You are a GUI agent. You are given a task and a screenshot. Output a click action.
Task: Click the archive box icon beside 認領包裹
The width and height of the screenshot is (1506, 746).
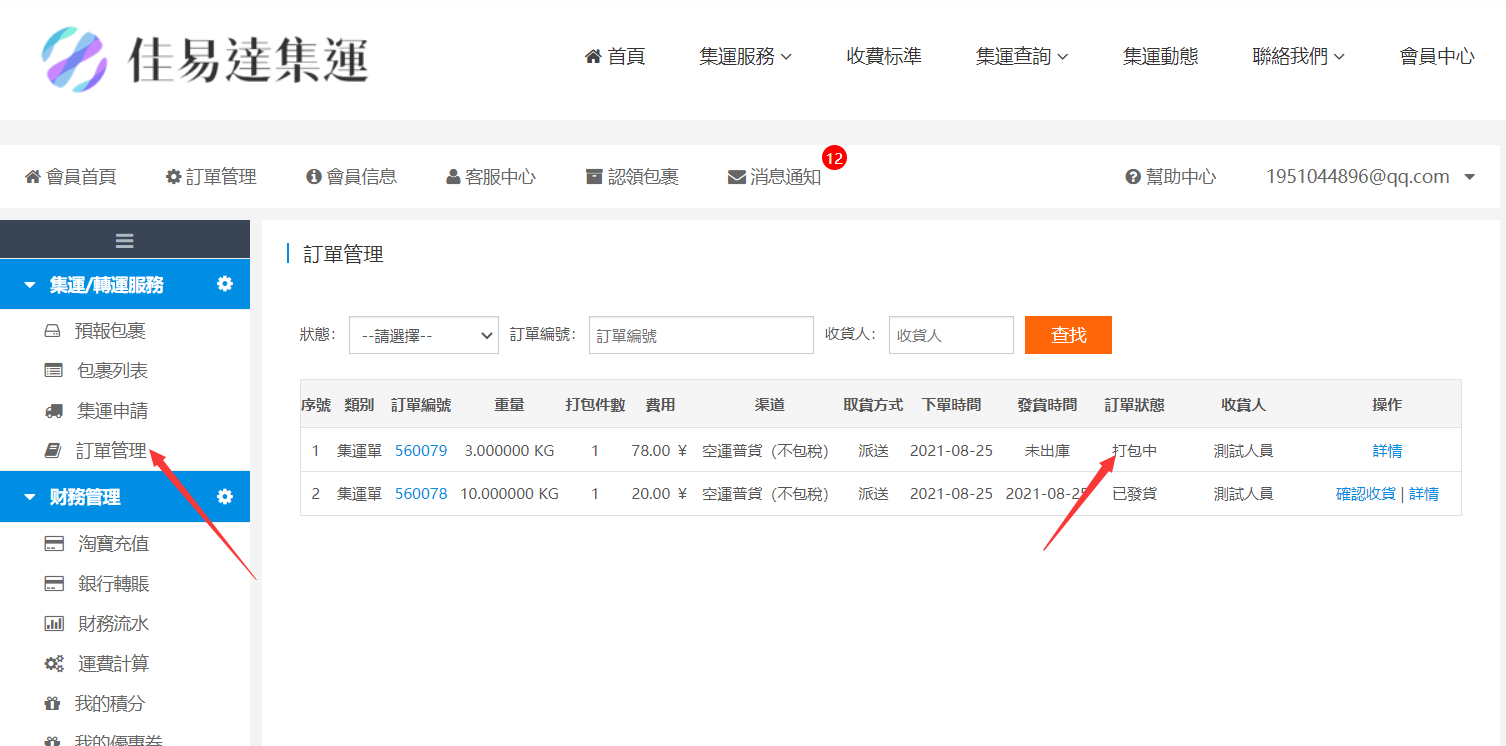(x=594, y=176)
